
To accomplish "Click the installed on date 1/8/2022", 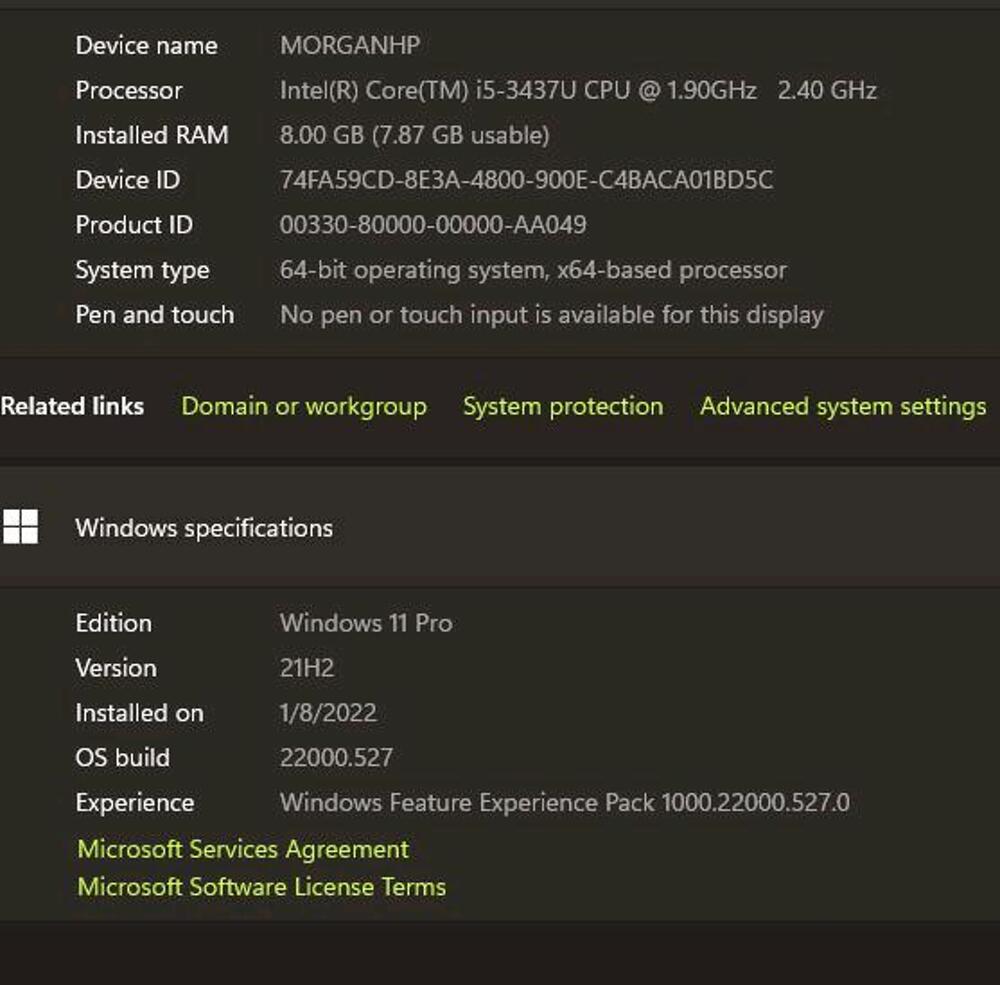I will point(327,713).
